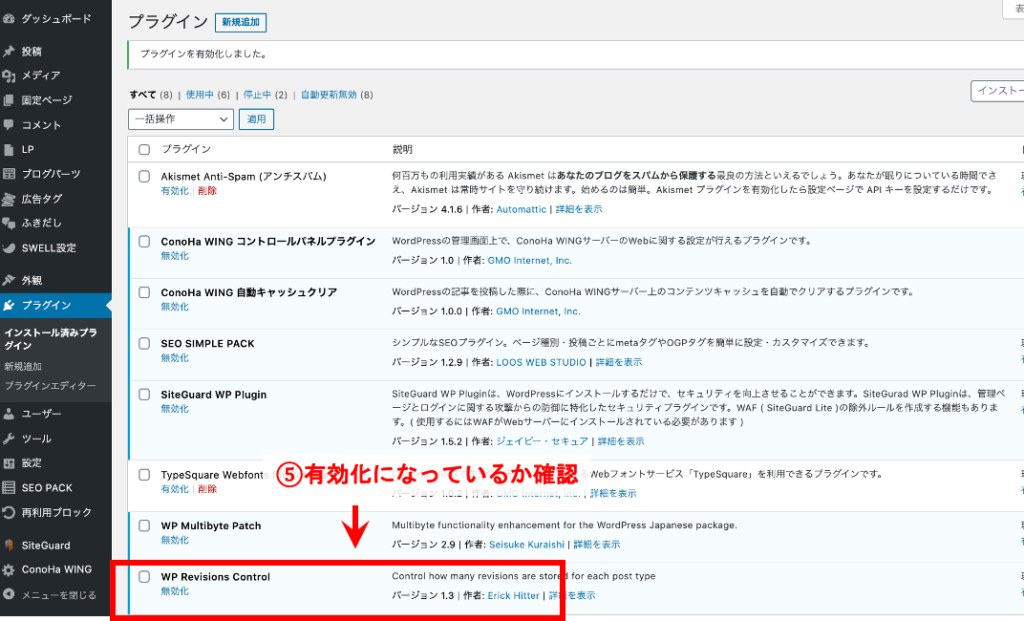Screen dimensions: 1024x621
Task: Click the plugin search input field
Action: pos(997,91)
